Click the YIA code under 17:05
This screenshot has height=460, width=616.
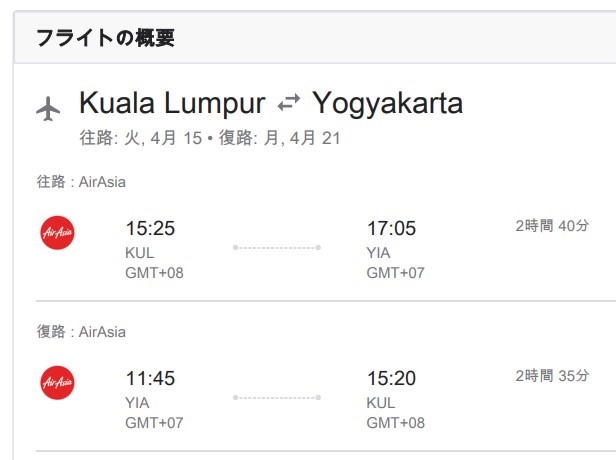pos(380,253)
